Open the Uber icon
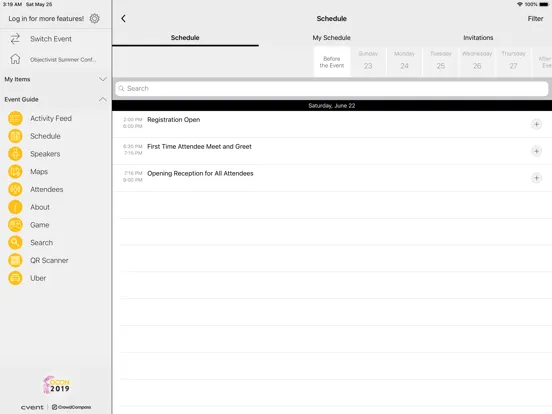The height and width of the screenshot is (414, 552). click(15, 278)
